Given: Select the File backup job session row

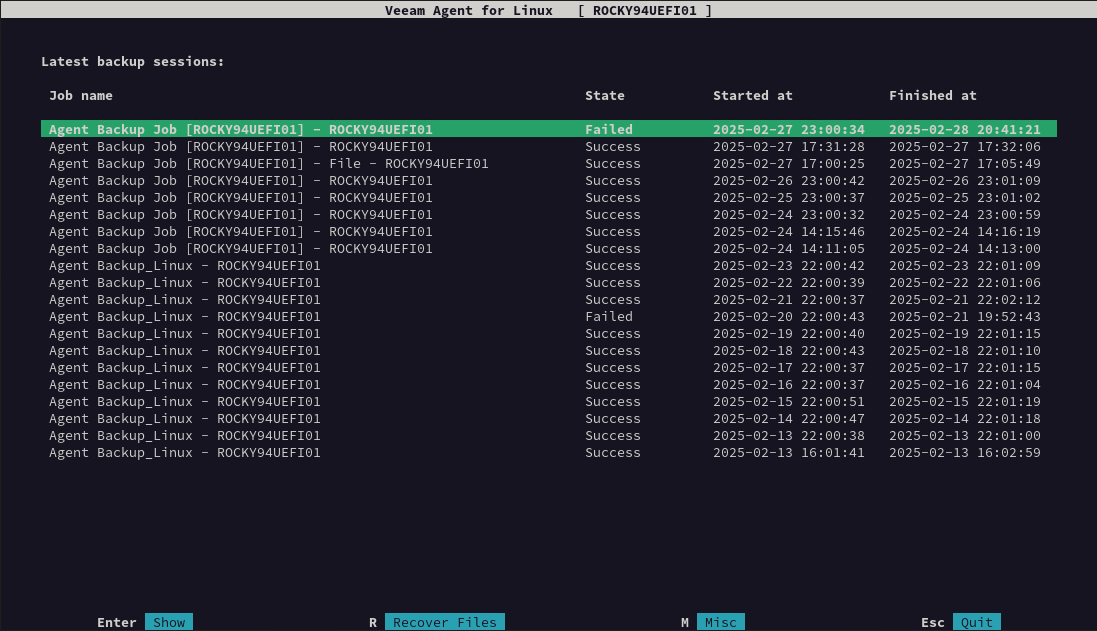Looking at the screenshot, I should (548, 164).
